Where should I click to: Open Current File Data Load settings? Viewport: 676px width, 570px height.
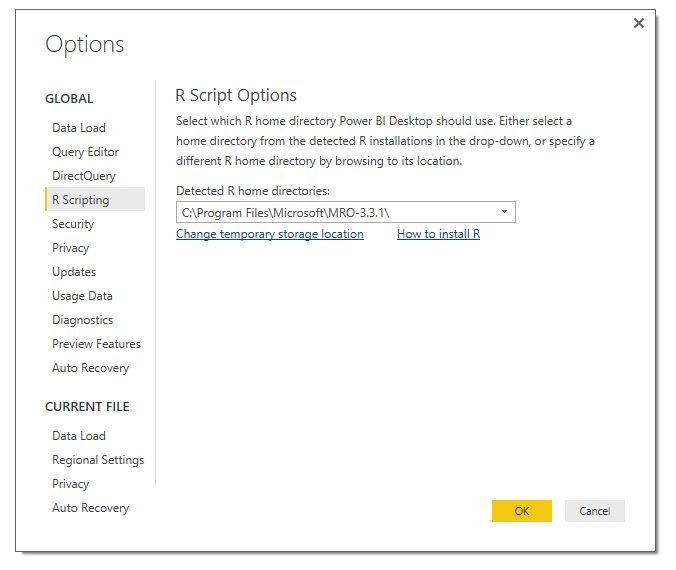tap(79, 436)
